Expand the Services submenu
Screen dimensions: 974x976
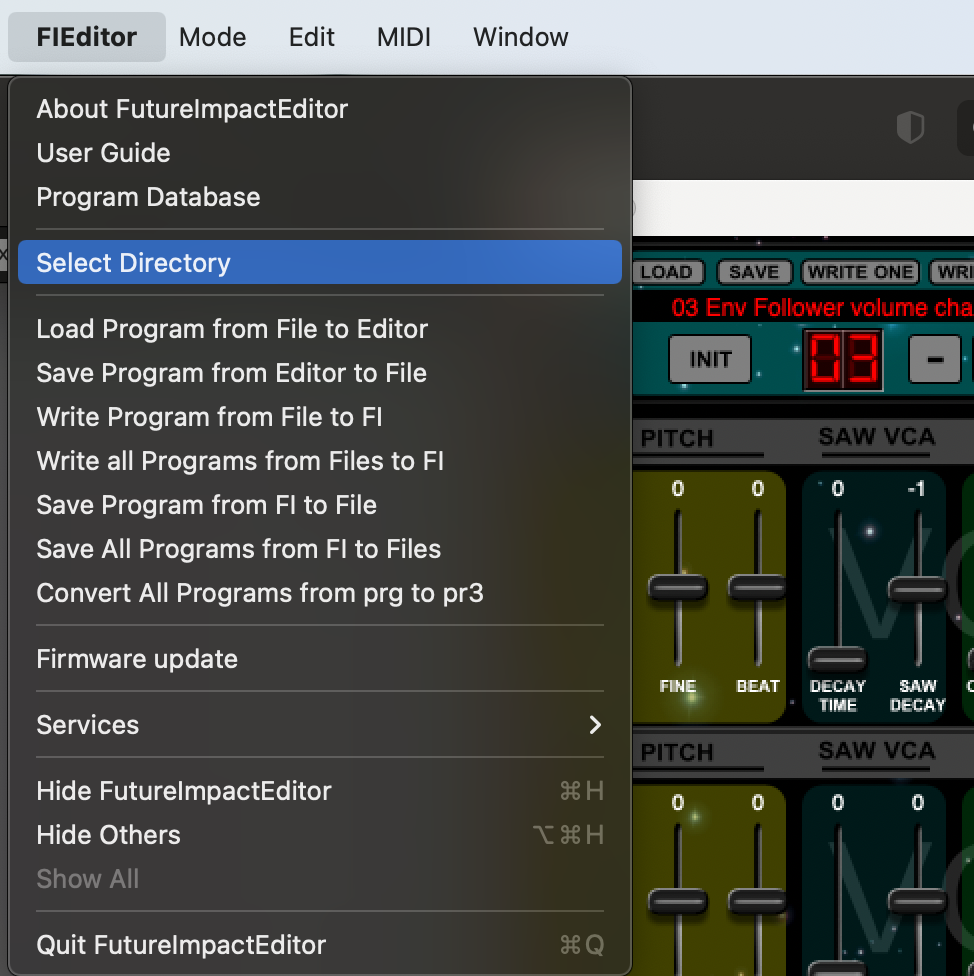click(x=320, y=725)
